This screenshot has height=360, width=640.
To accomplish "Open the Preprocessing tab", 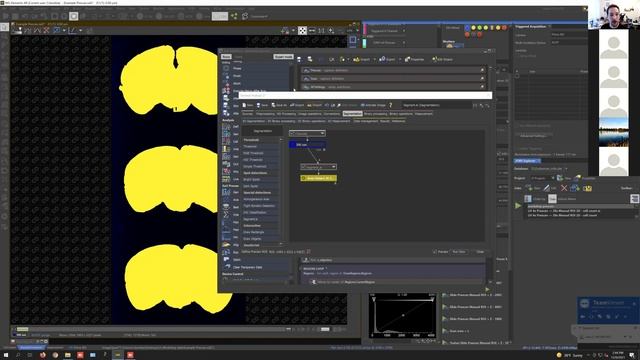I will pos(265,114).
